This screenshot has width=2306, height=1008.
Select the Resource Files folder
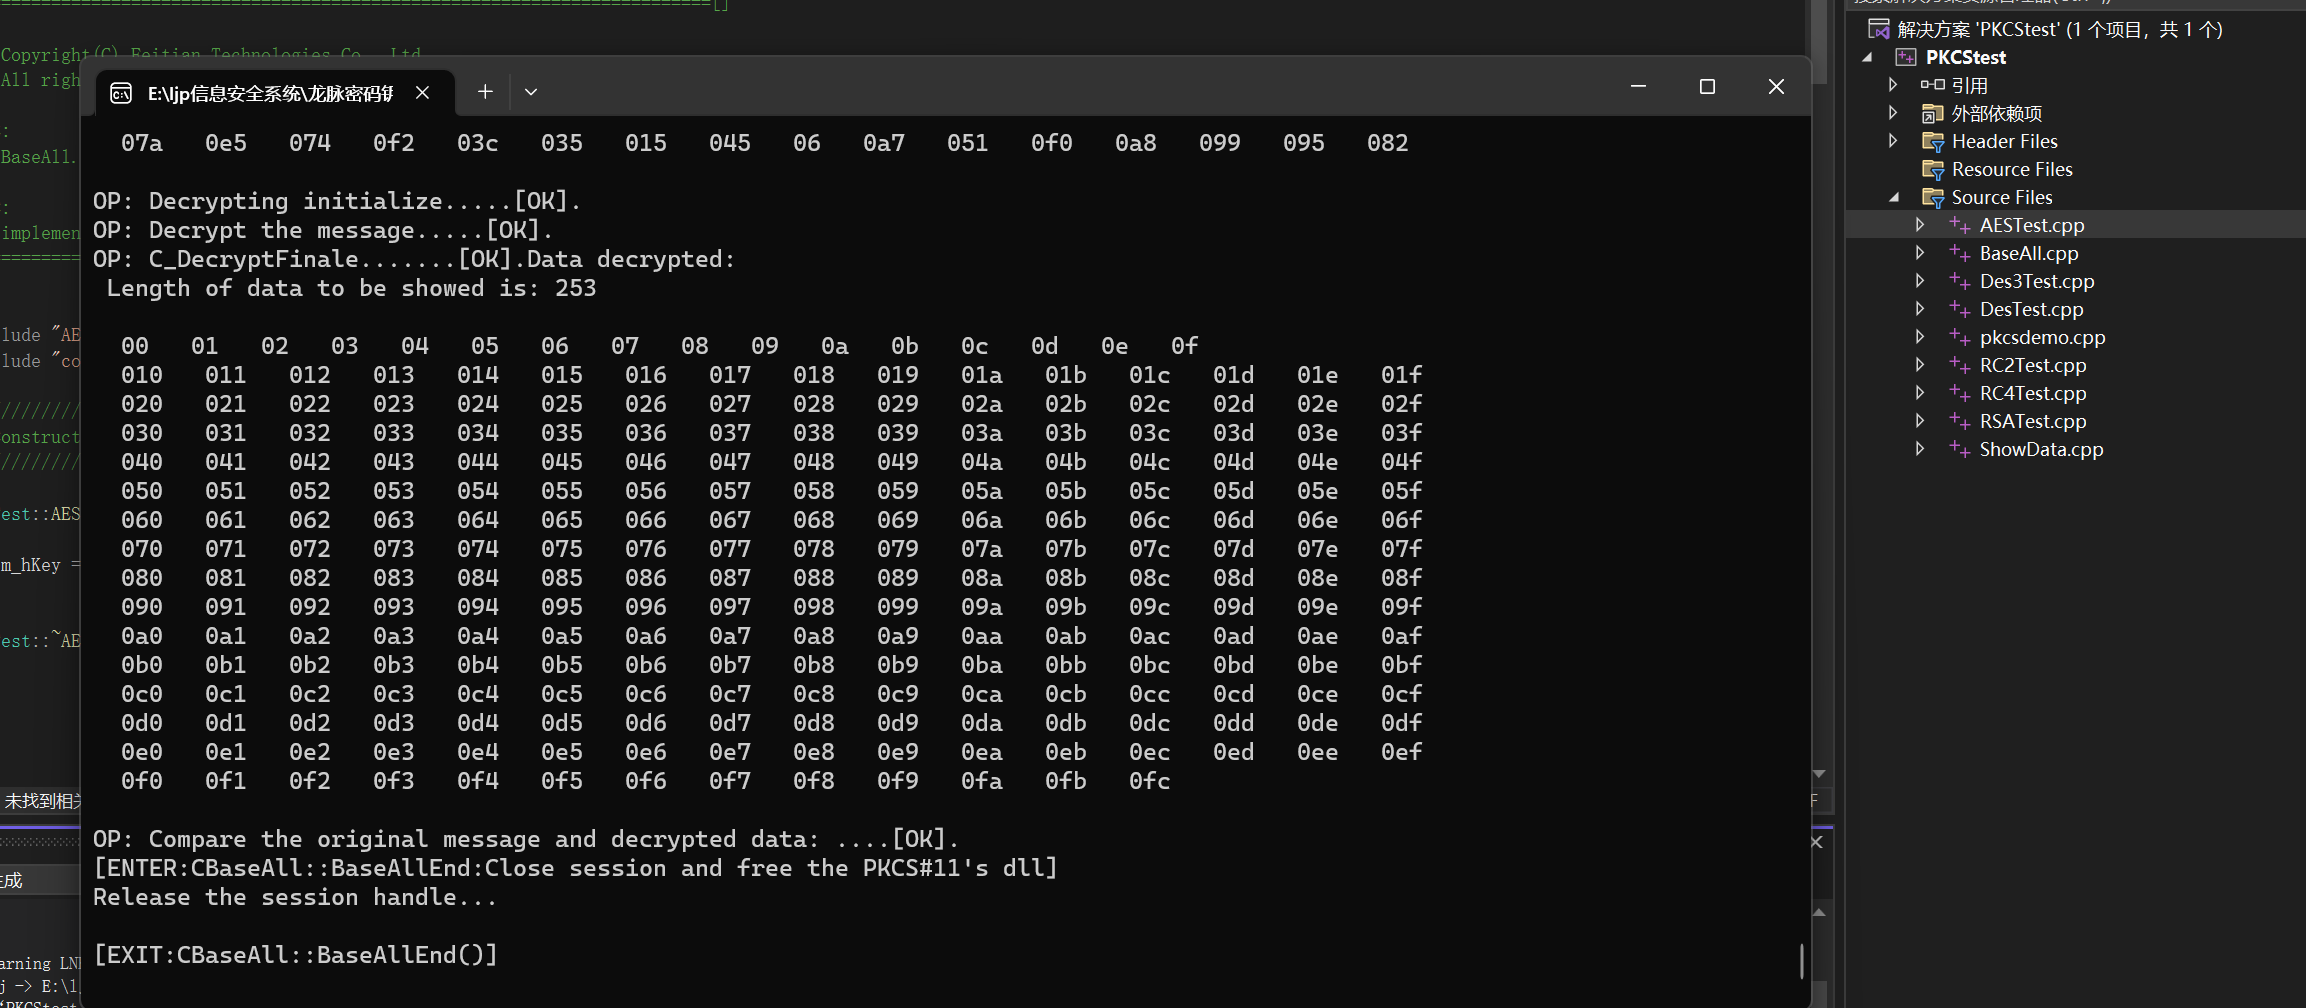coord(2012,169)
